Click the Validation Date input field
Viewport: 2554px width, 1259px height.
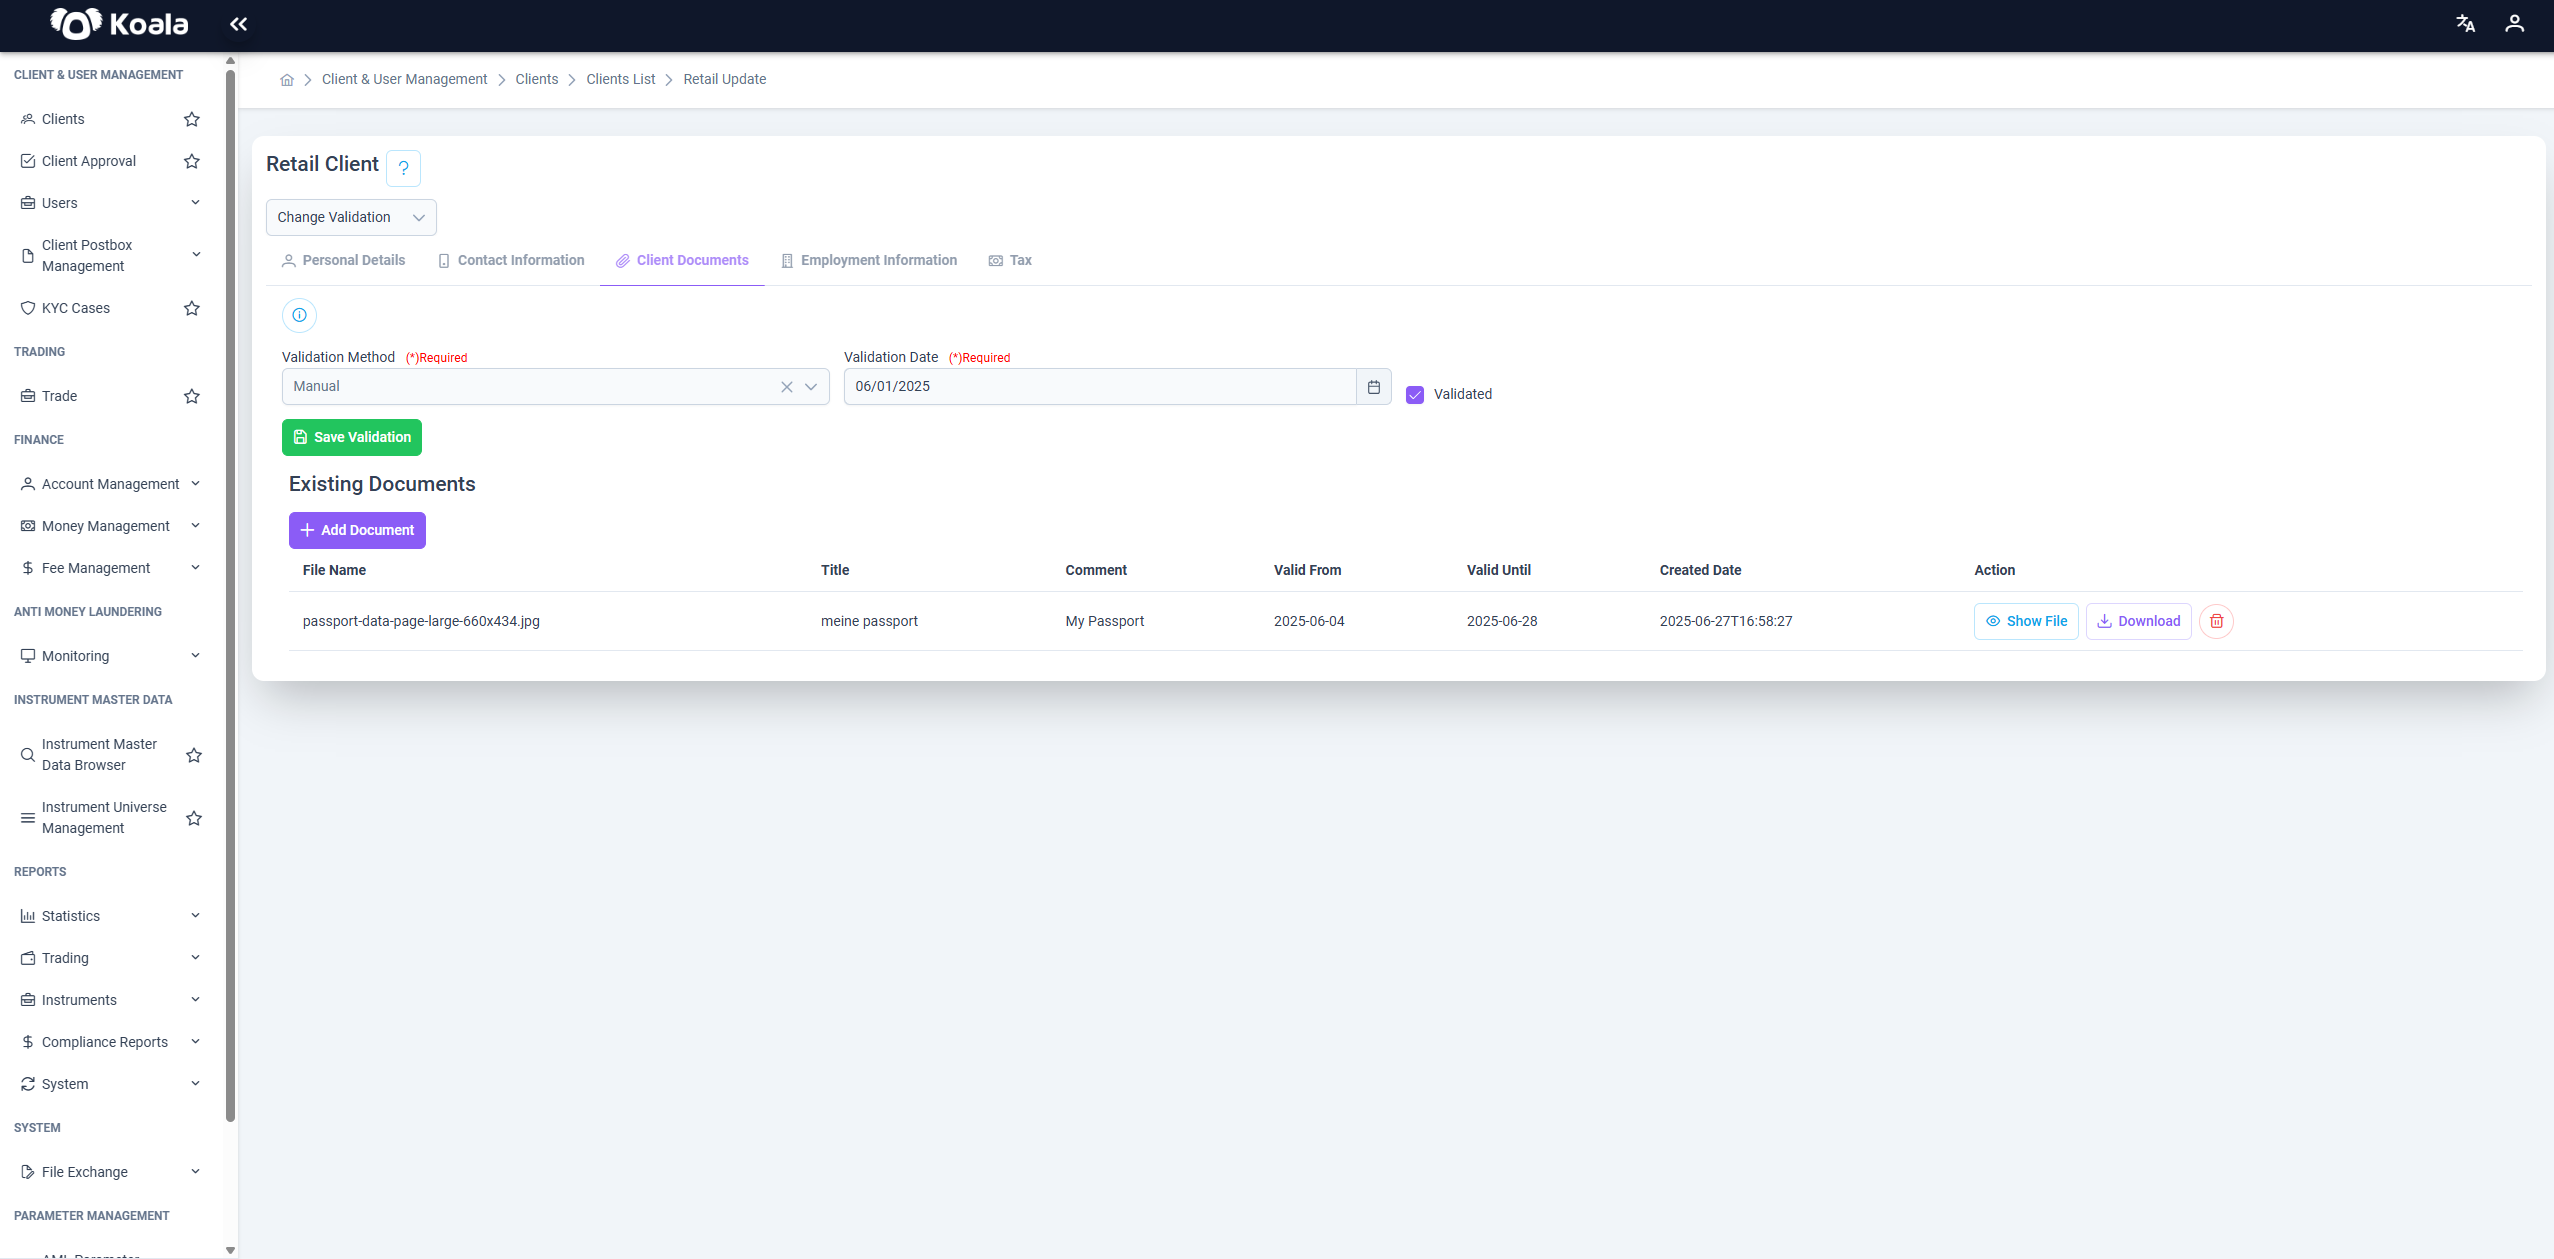pyautogui.click(x=1100, y=387)
